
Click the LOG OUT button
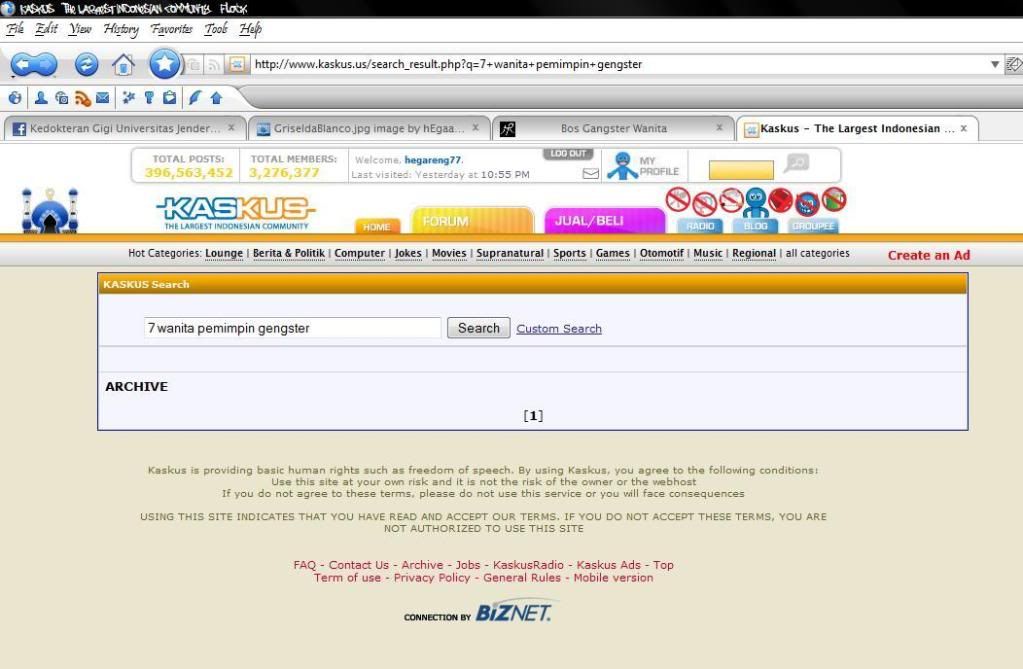click(568, 154)
